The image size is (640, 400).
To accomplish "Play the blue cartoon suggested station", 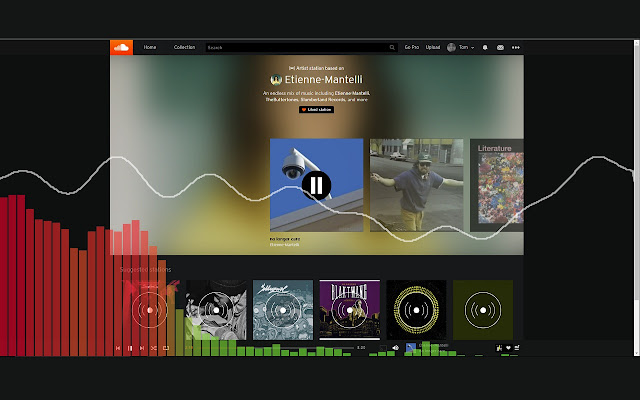I will pyautogui.click(x=283, y=310).
